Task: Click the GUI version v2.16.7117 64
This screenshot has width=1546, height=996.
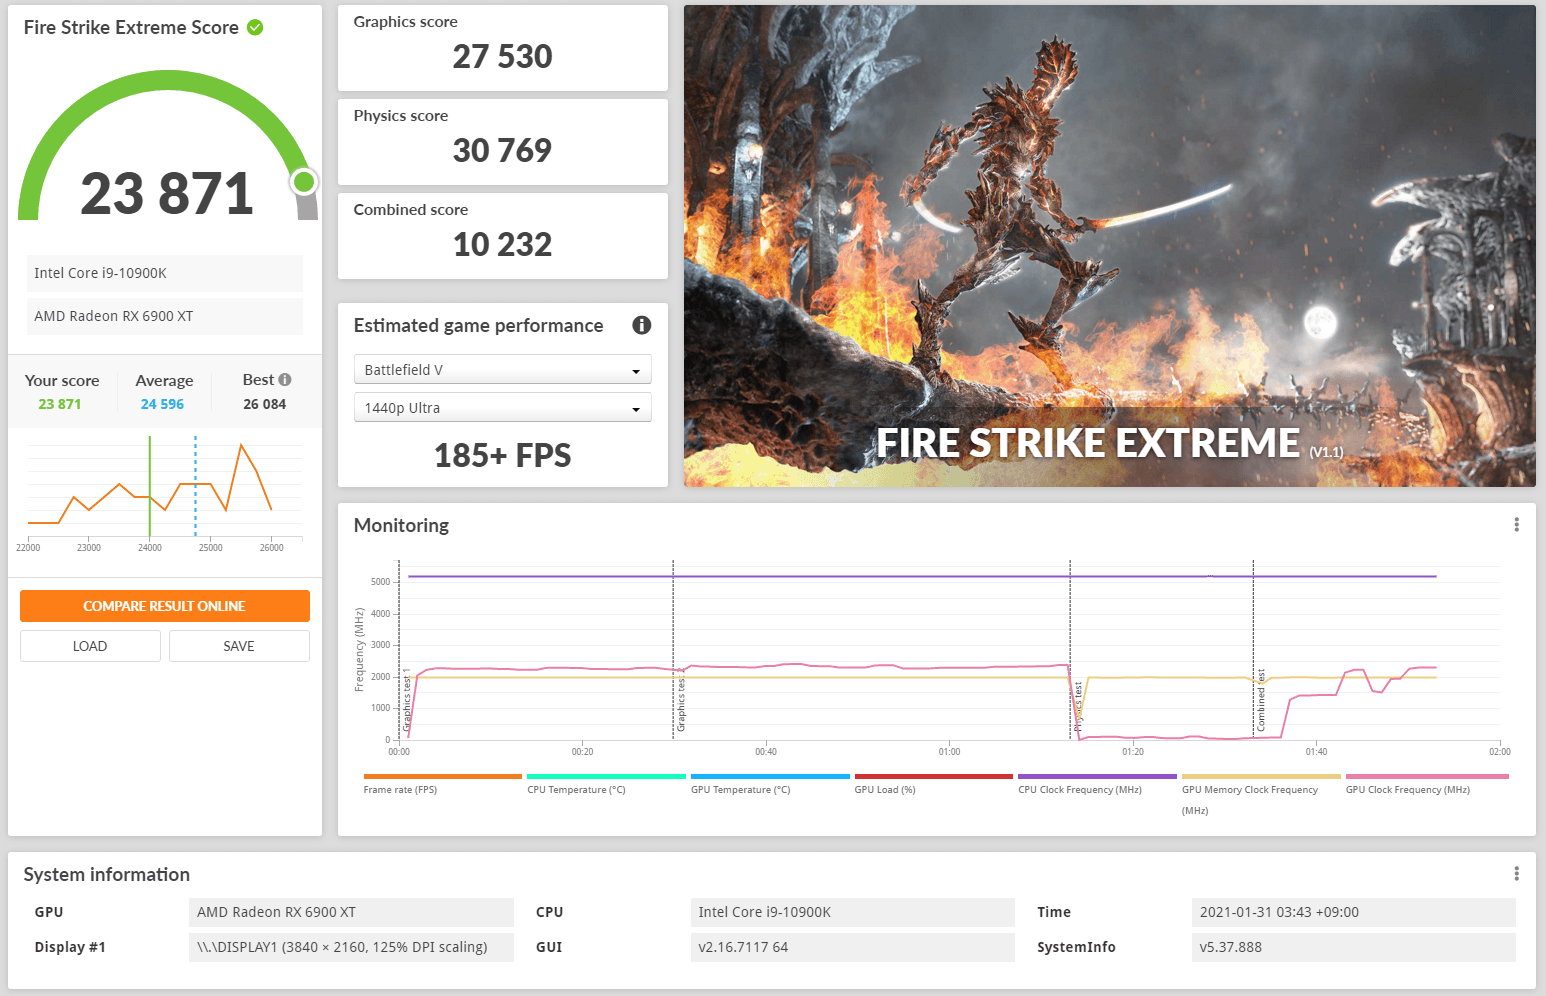Action: [x=853, y=947]
